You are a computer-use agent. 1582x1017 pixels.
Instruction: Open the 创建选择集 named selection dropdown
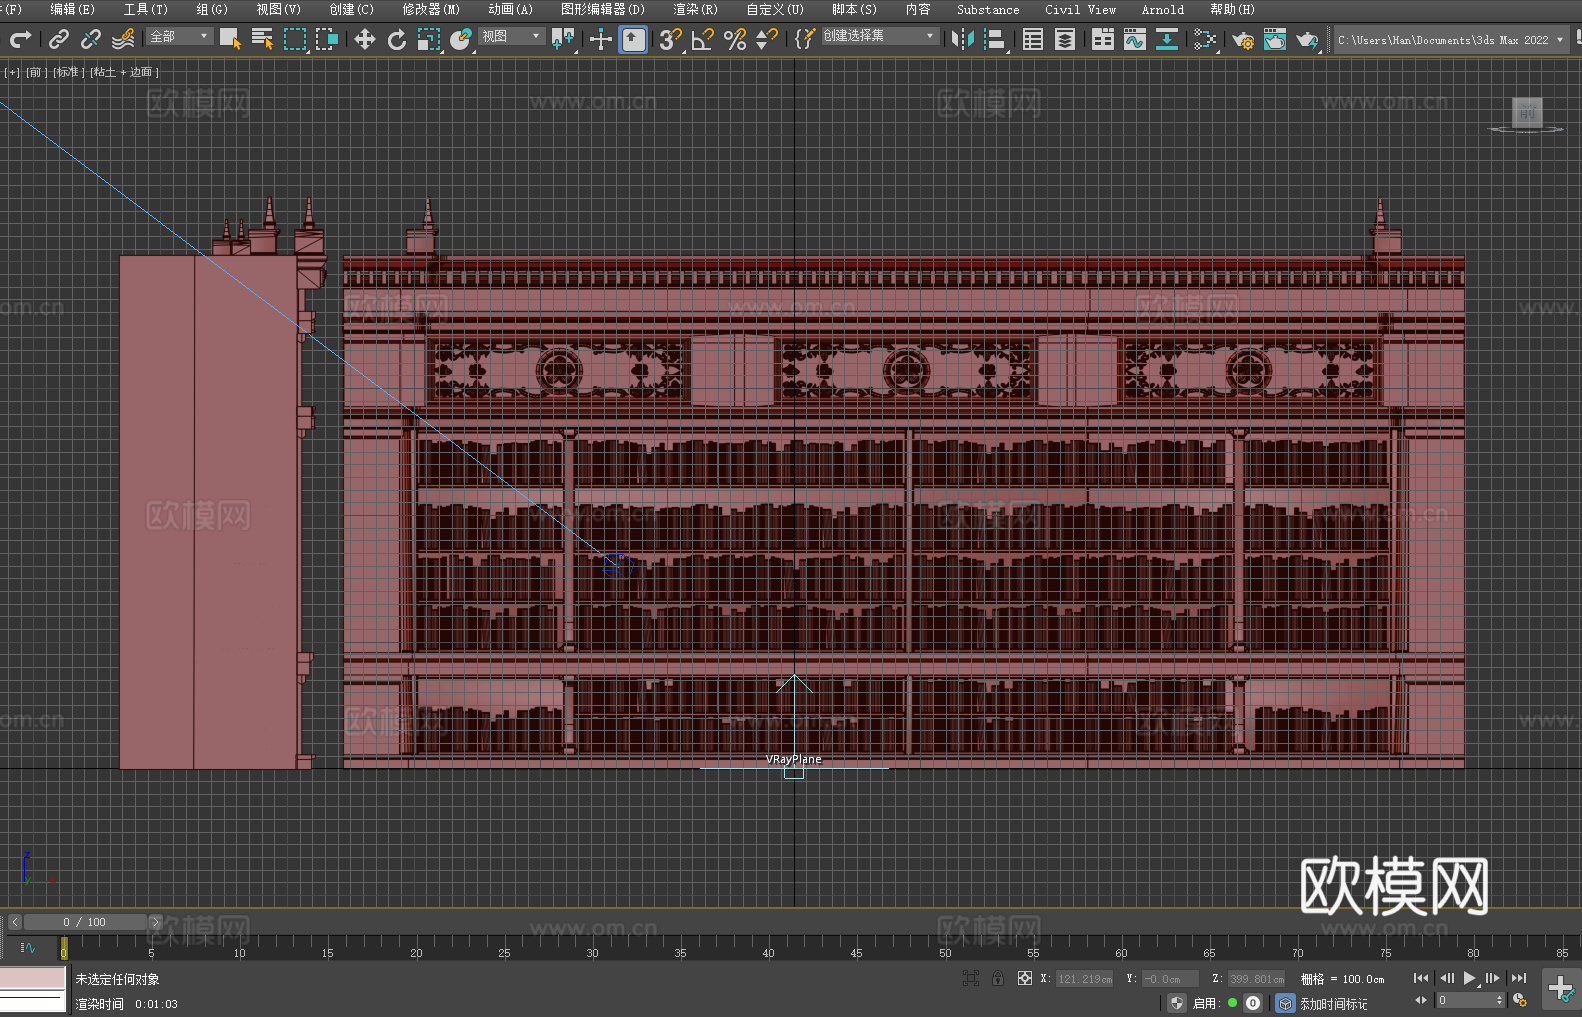point(880,36)
